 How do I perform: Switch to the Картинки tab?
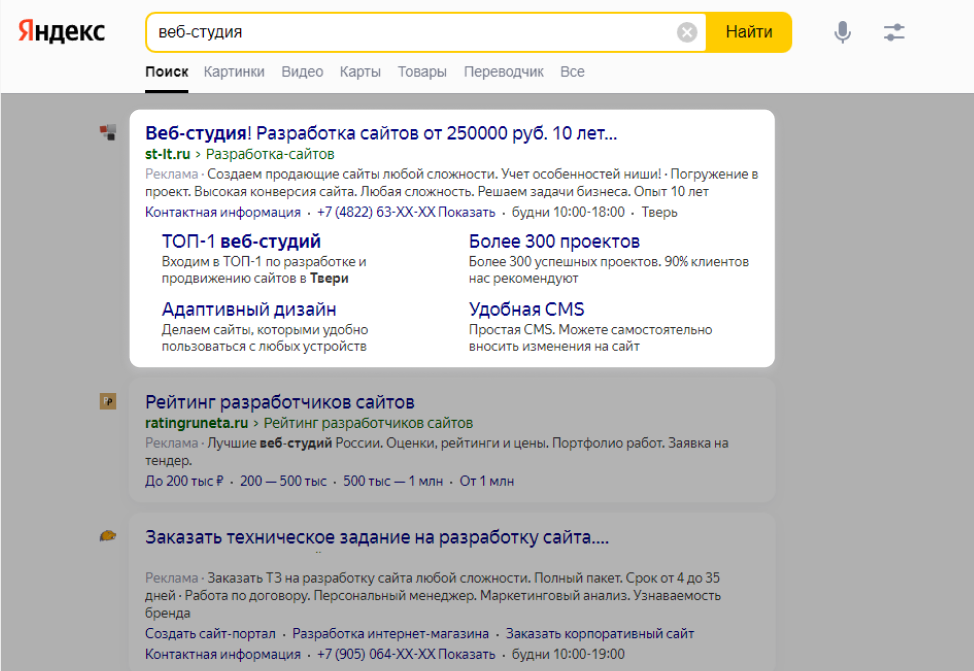234,72
